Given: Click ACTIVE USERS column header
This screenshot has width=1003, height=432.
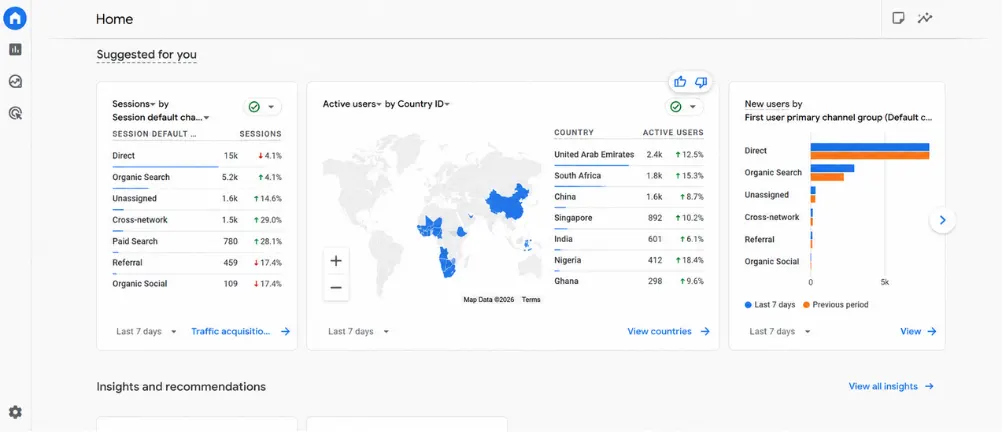Looking at the screenshot, I should tap(673, 132).
